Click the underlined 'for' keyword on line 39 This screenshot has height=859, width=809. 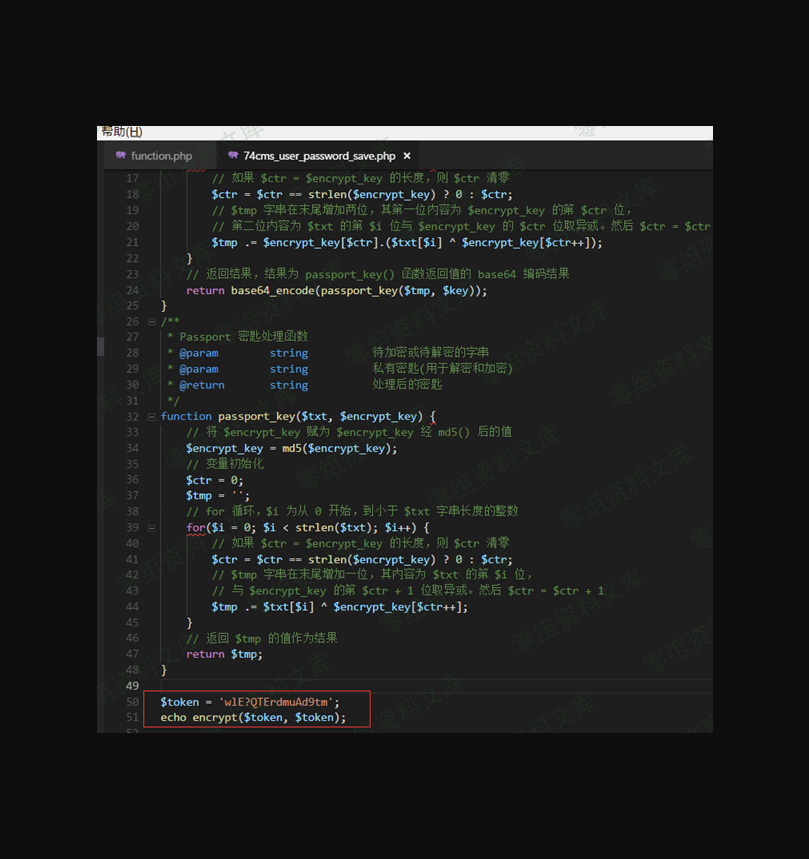coord(194,528)
